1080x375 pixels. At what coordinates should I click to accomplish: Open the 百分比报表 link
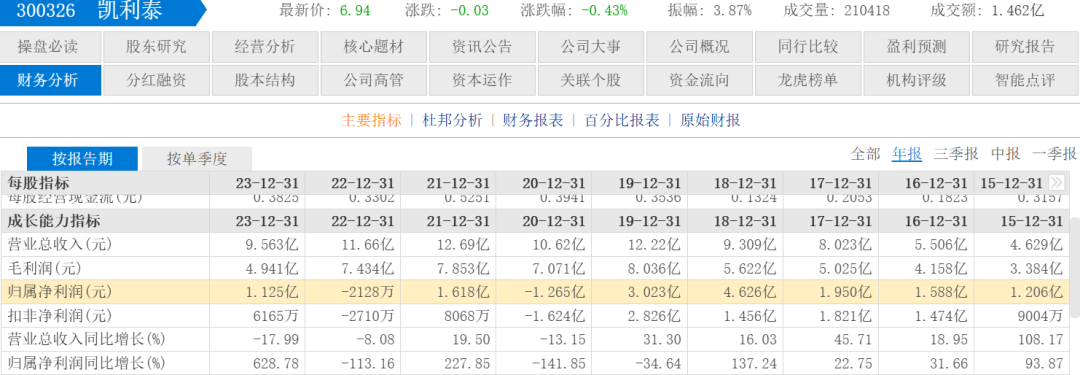622,120
